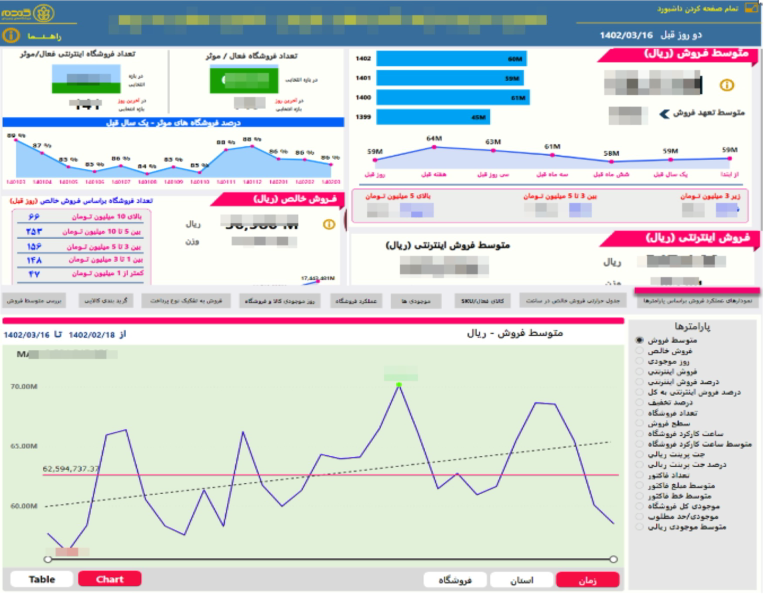The image size is (764, 598).
Task: Click the date 1402/03/16 in header
Action: click(626, 35)
